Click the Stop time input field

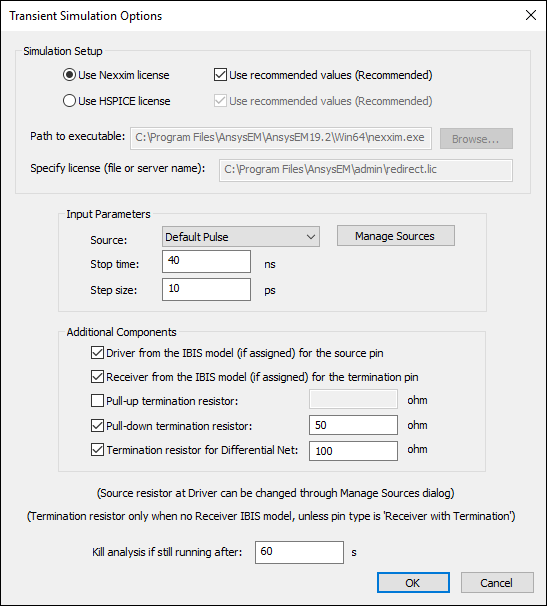[206, 261]
